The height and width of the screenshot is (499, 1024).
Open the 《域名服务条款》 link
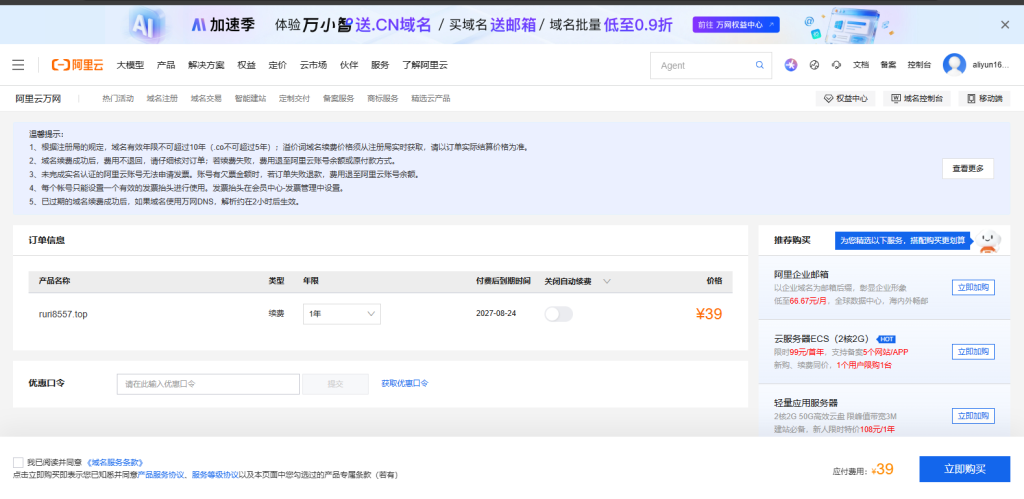[x=114, y=462]
